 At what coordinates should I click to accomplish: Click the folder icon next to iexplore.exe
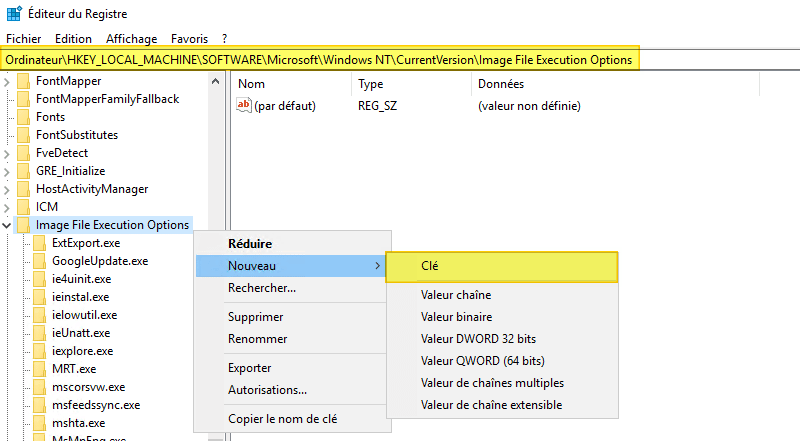(x=40, y=351)
